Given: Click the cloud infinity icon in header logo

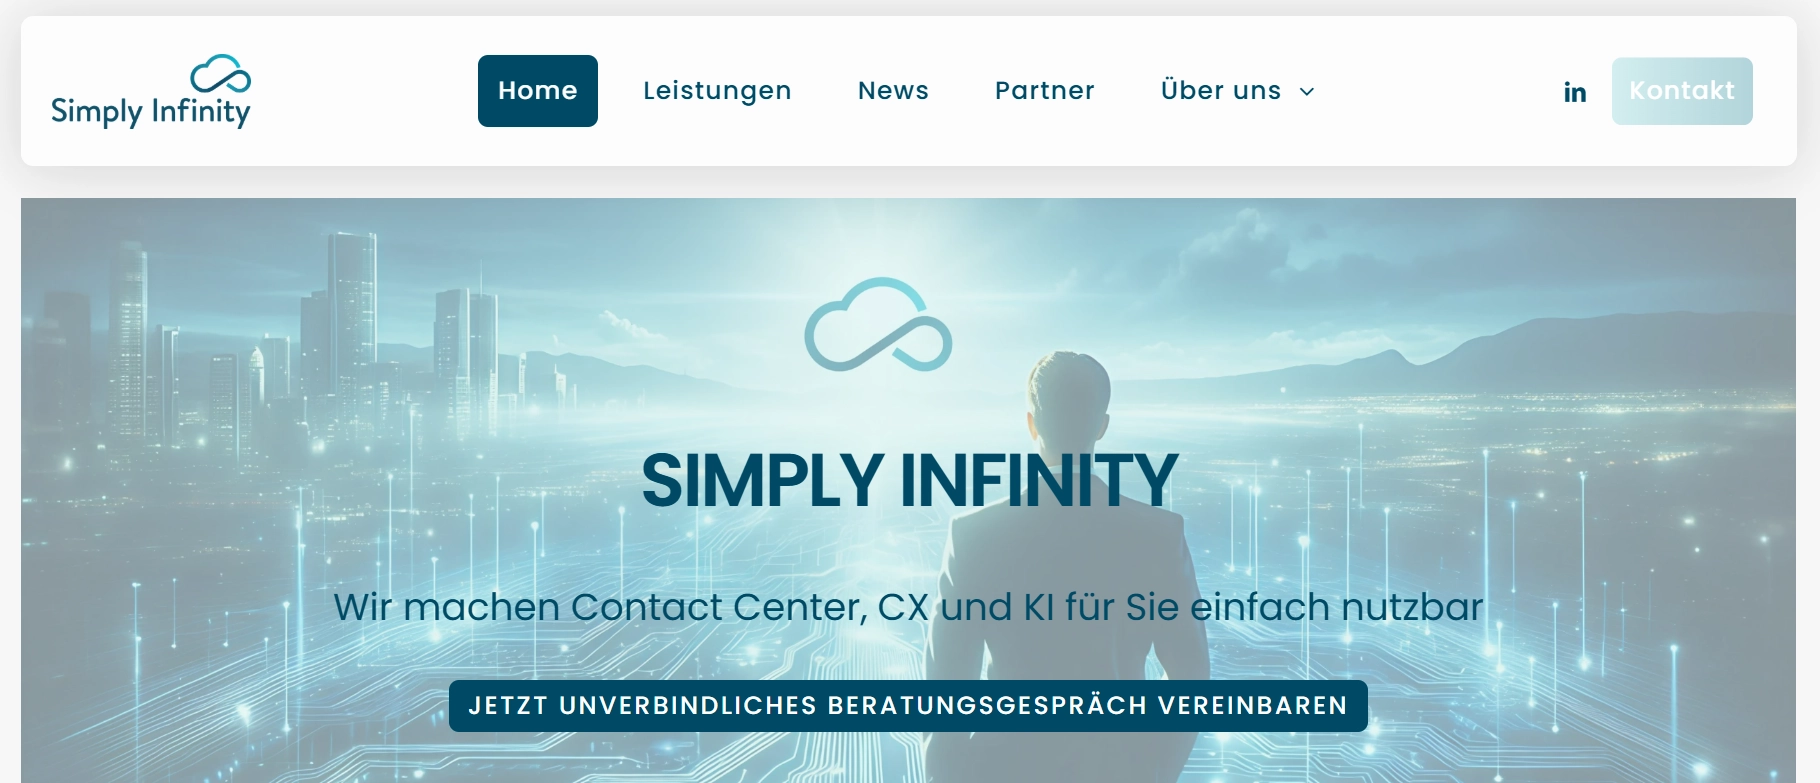Looking at the screenshot, I should (221, 74).
